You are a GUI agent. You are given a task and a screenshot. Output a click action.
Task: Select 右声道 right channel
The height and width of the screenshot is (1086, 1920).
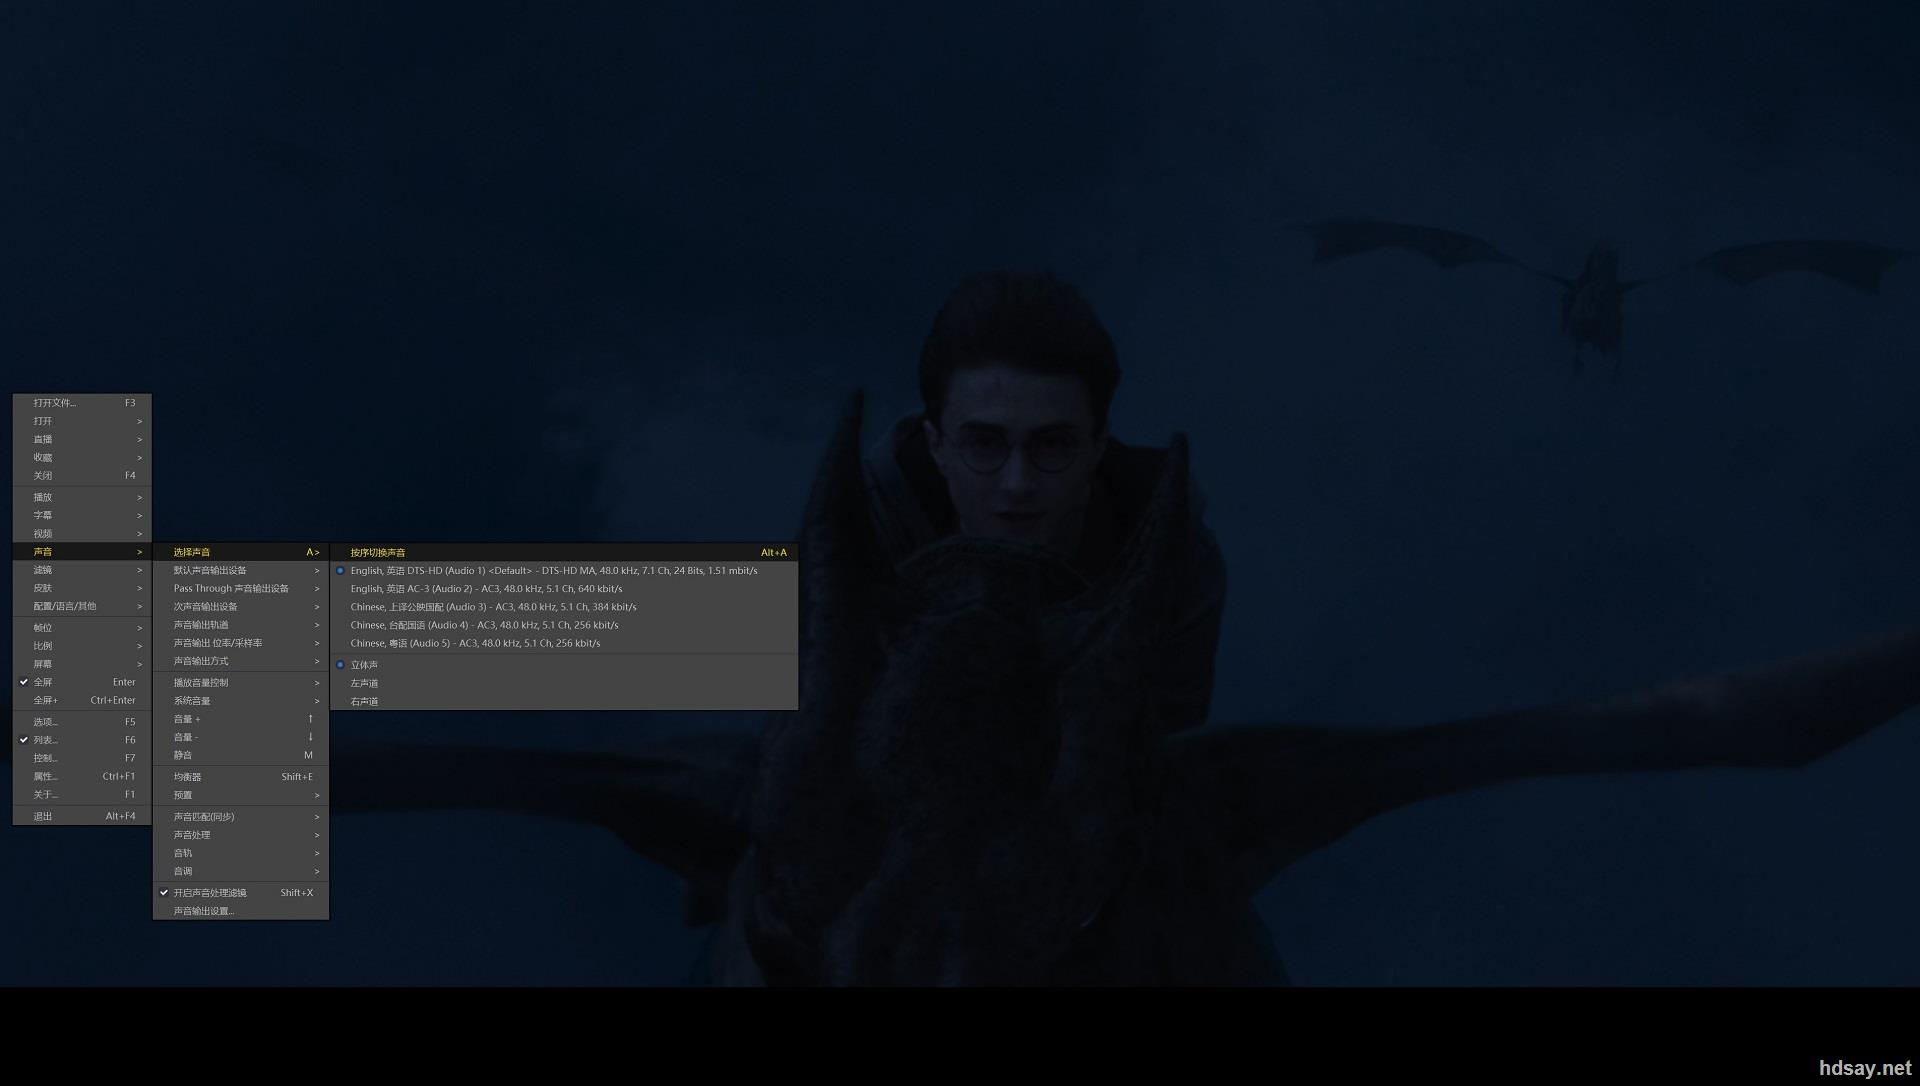[x=564, y=701]
